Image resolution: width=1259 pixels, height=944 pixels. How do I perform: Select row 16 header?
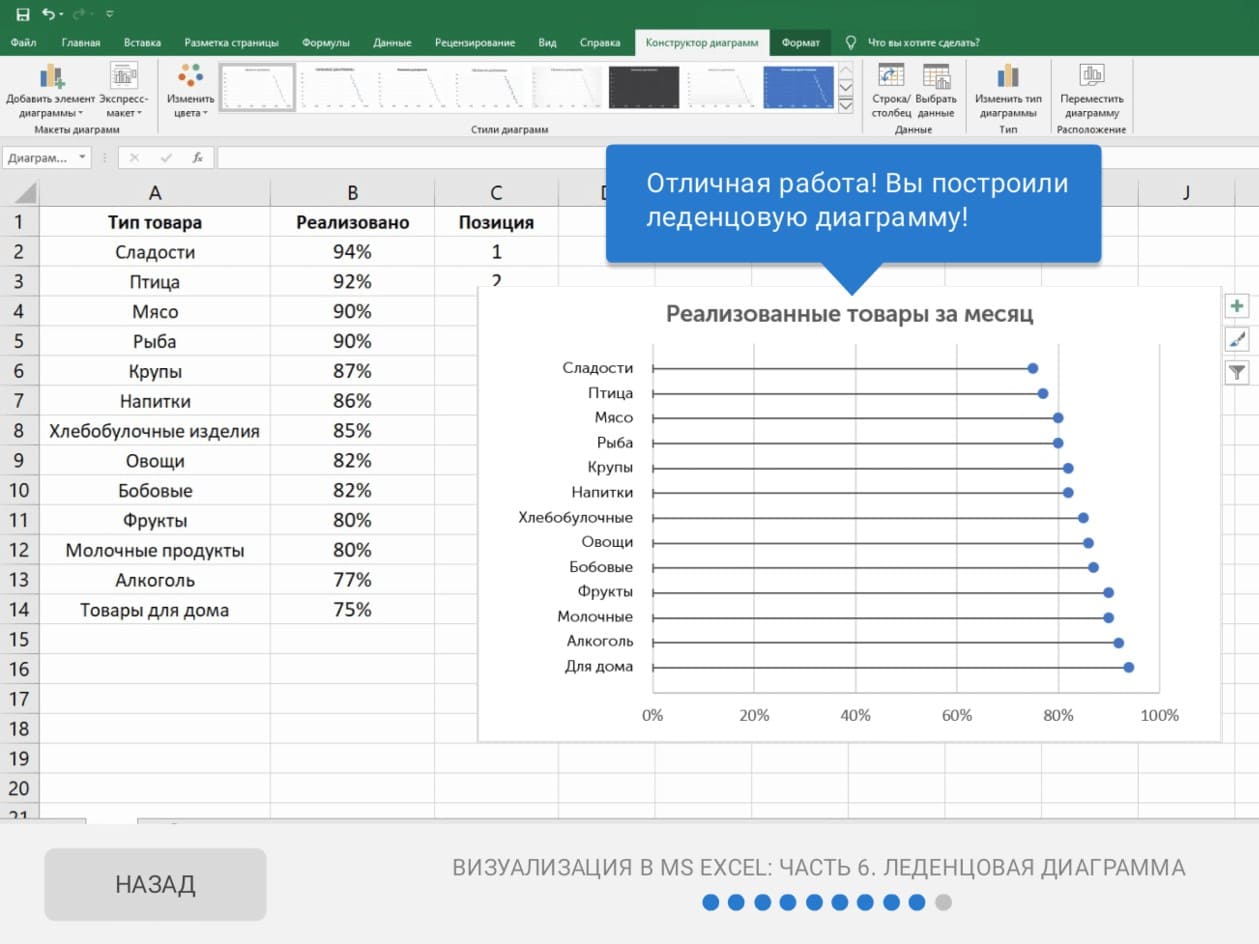(20, 669)
